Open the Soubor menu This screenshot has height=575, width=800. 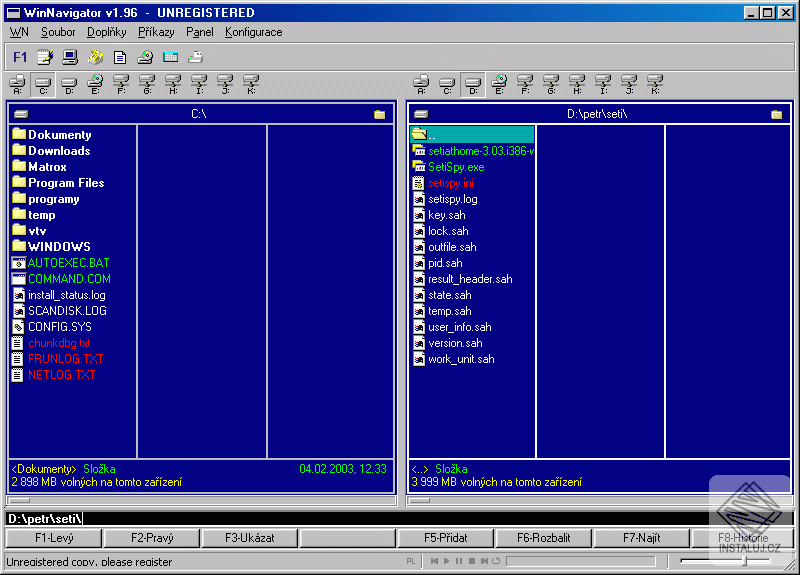pyautogui.click(x=58, y=32)
